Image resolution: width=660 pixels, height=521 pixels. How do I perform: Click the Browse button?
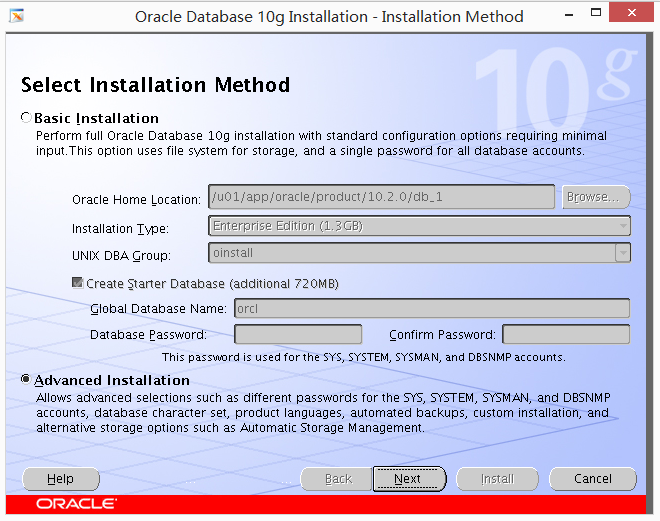pyautogui.click(x=596, y=197)
